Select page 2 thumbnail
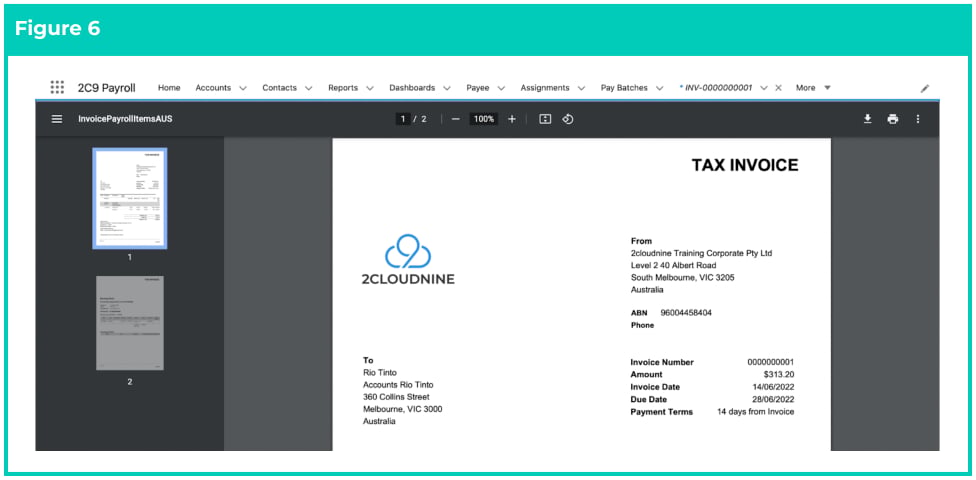Viewport: 976px width, 480px height. pyautogui.click(x=129, y=322)
